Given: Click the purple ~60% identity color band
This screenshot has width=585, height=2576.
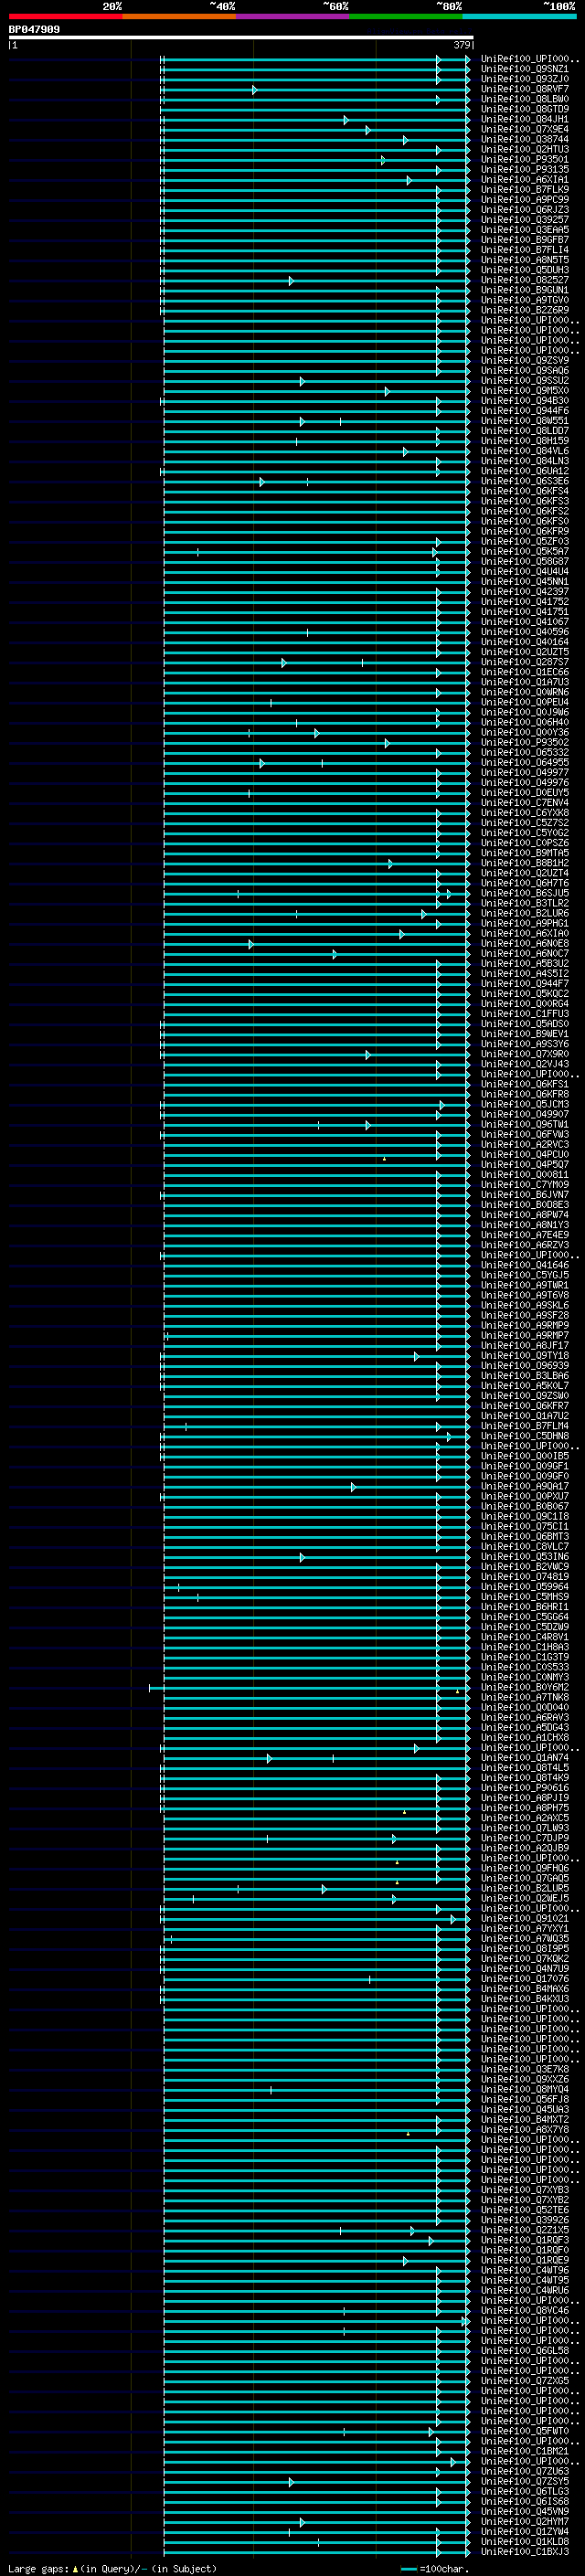Looking at the screenshot, I should click(x=292, y=17).
